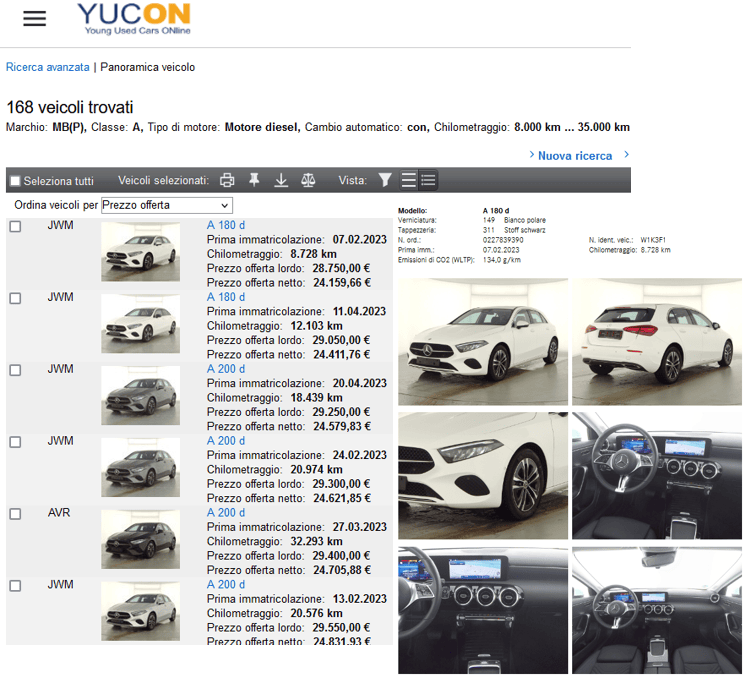Image resolution: width=749 pixels, height=685 pixels.
Task: Click the 168 veicoli trovati heading
Action: coord(70,107)
